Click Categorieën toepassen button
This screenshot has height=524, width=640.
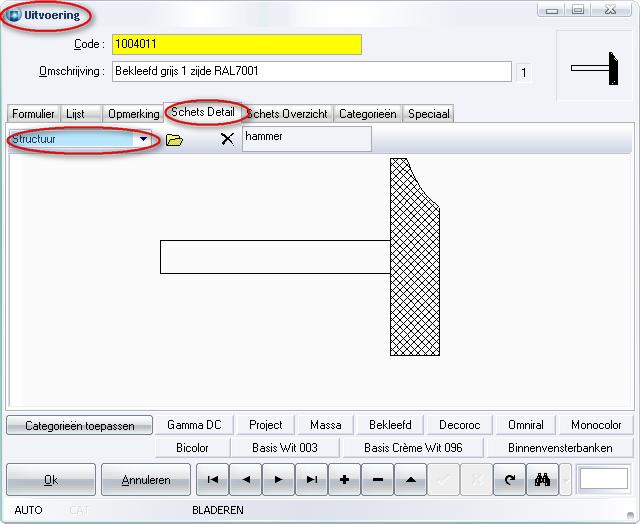pos(80,426)
